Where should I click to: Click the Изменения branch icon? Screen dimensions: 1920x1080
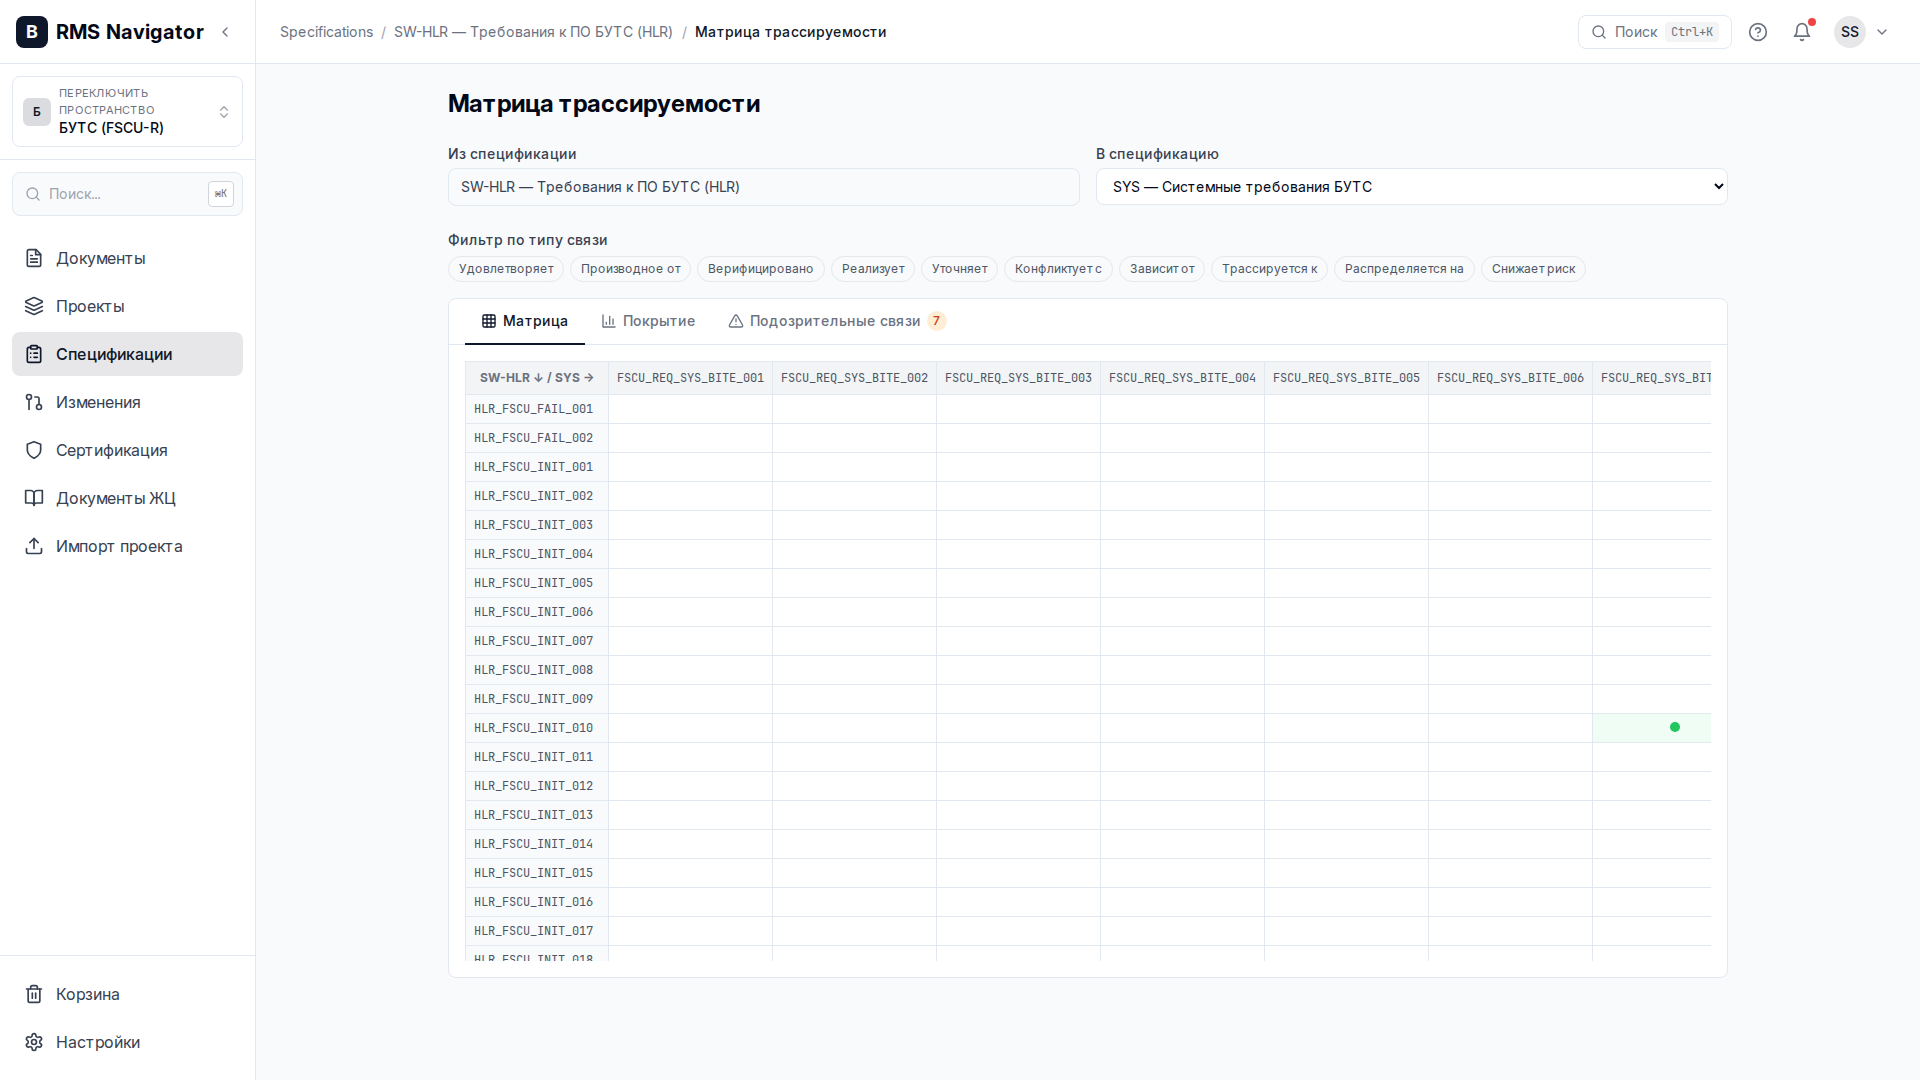34,402
